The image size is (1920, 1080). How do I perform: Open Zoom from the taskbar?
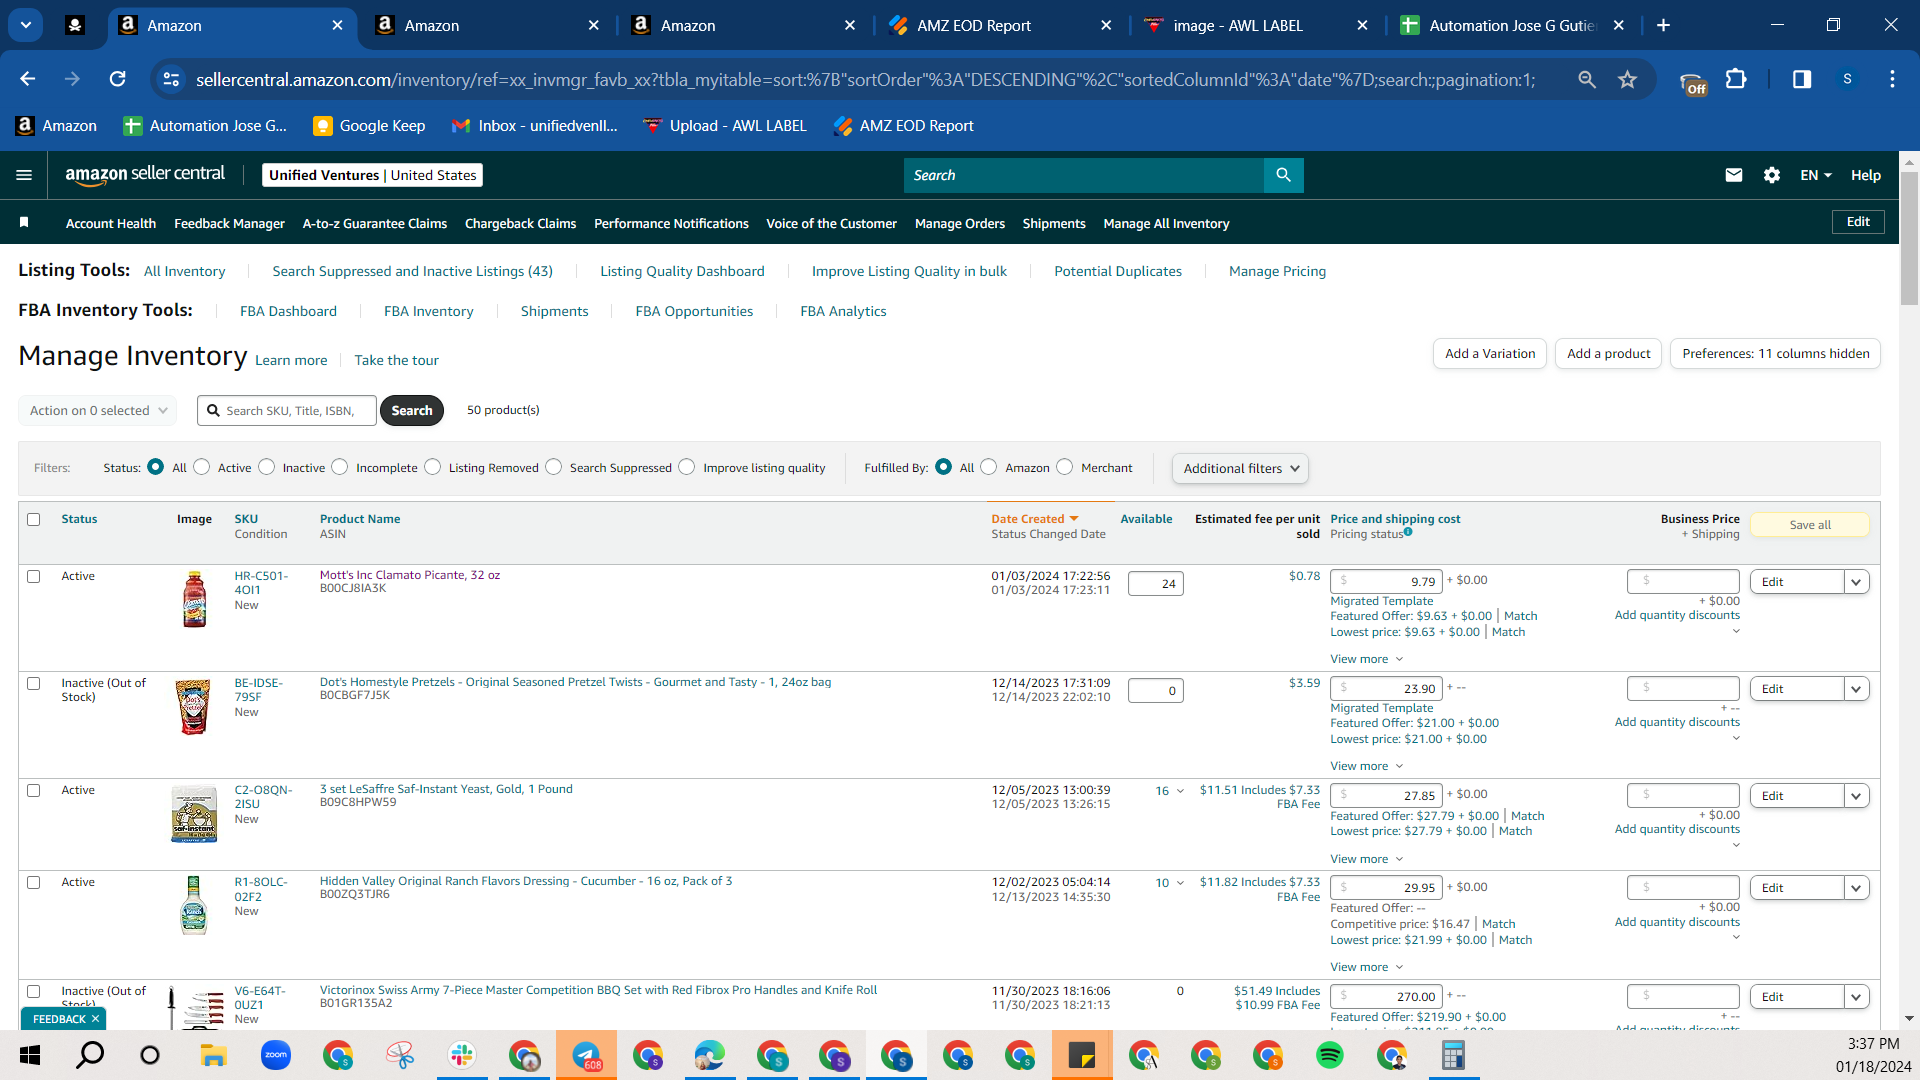point(275,1055)
